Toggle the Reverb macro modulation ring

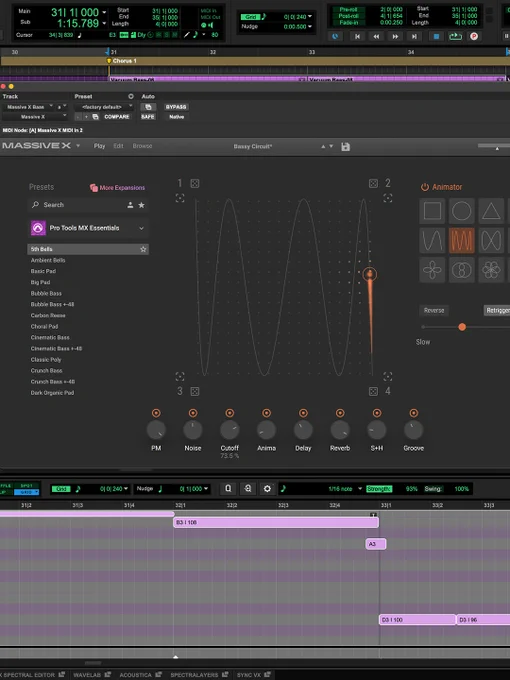click(x=340, y=413)
